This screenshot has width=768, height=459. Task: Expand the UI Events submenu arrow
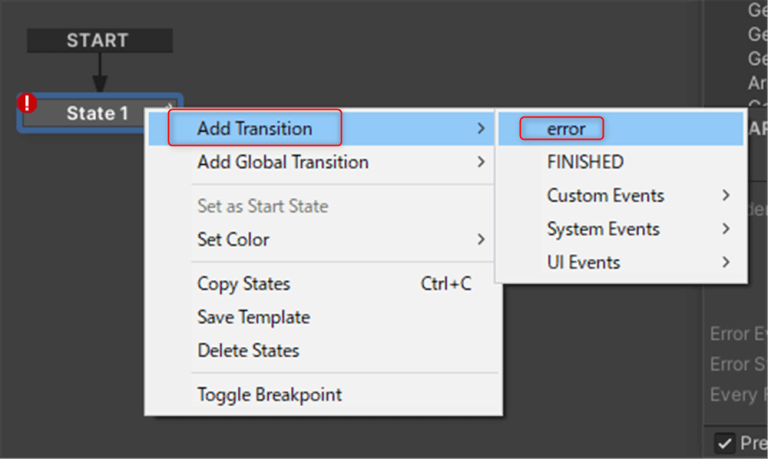tap(726, 262)
